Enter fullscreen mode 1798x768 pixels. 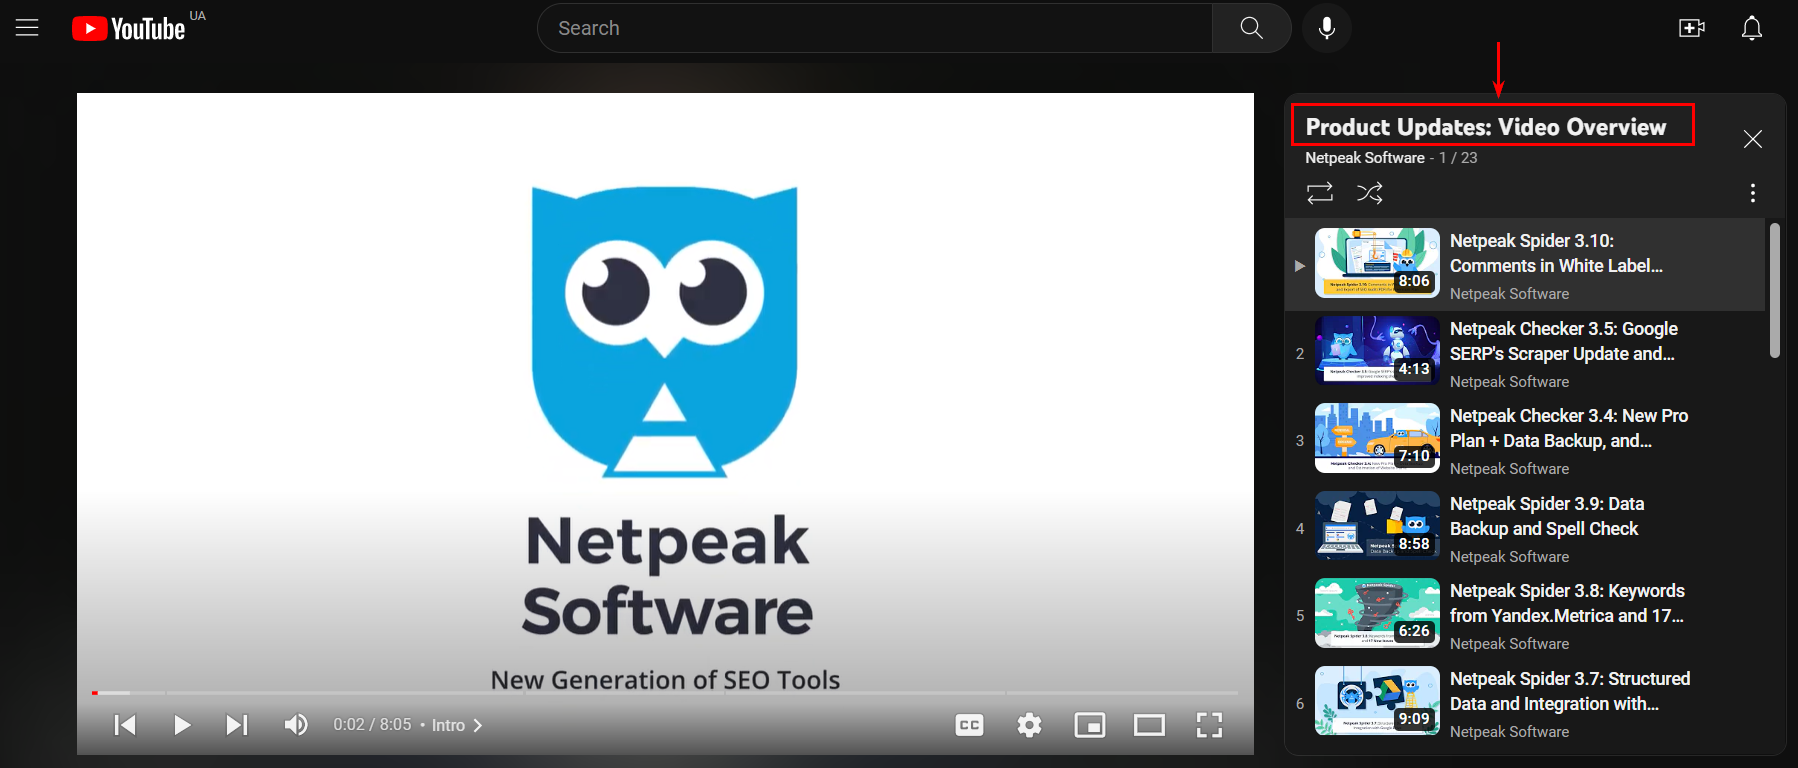1209,725
